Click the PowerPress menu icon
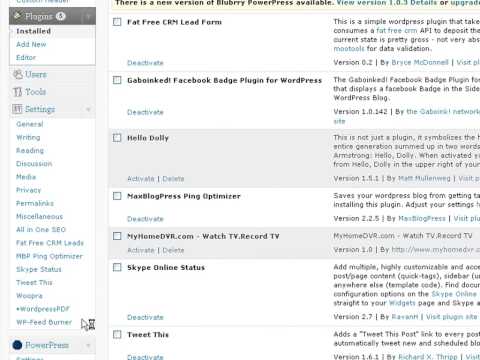The image size is (480, 360). (x=17, y=345)
